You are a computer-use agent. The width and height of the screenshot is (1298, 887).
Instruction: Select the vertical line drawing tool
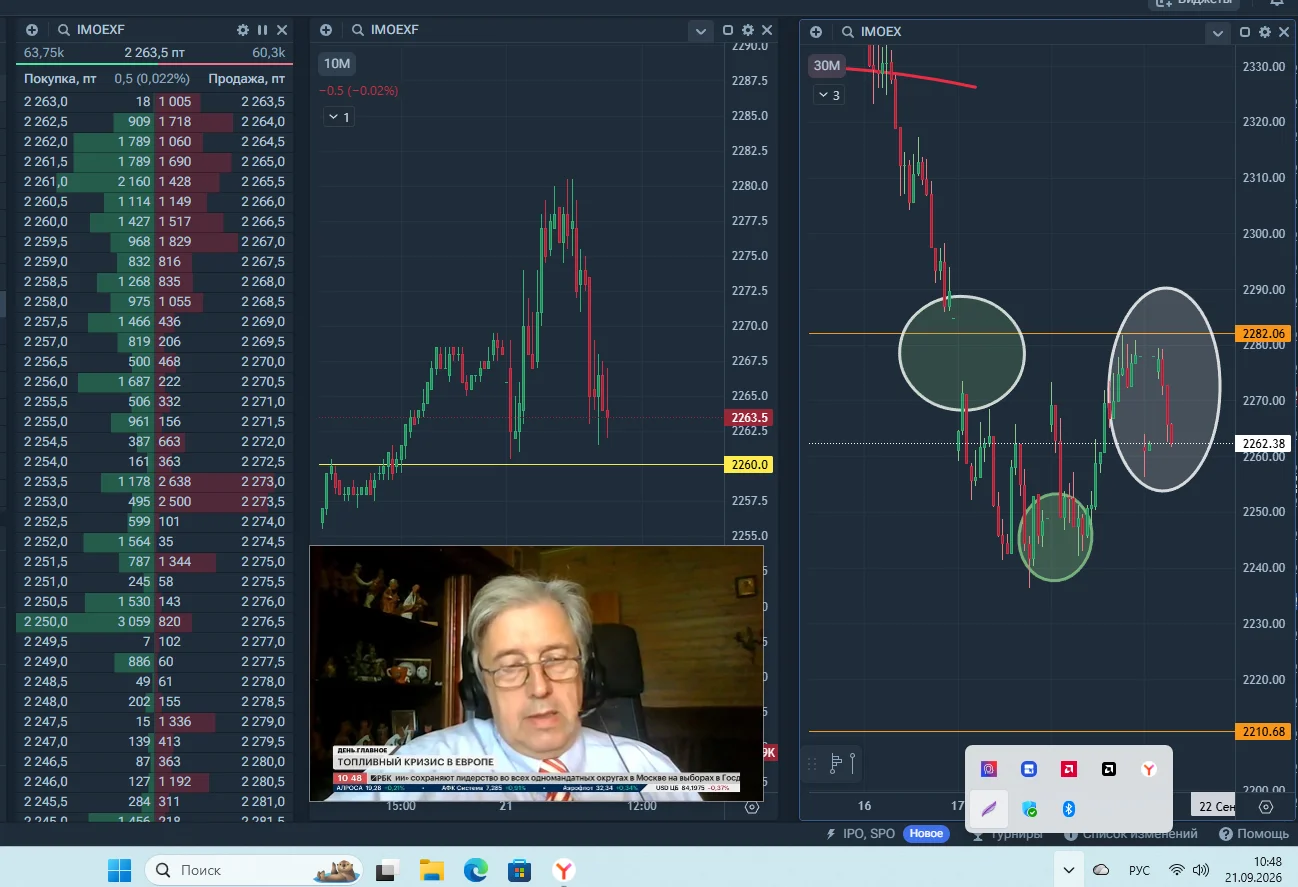(854, 764)
